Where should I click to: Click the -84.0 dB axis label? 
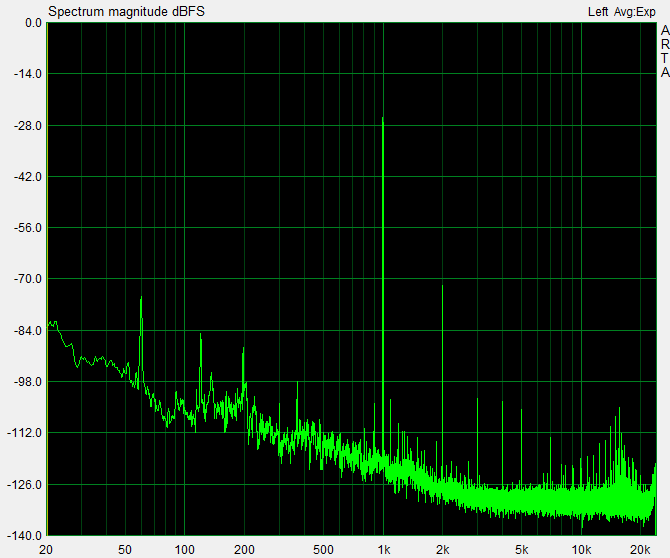[x=28, y=331]
